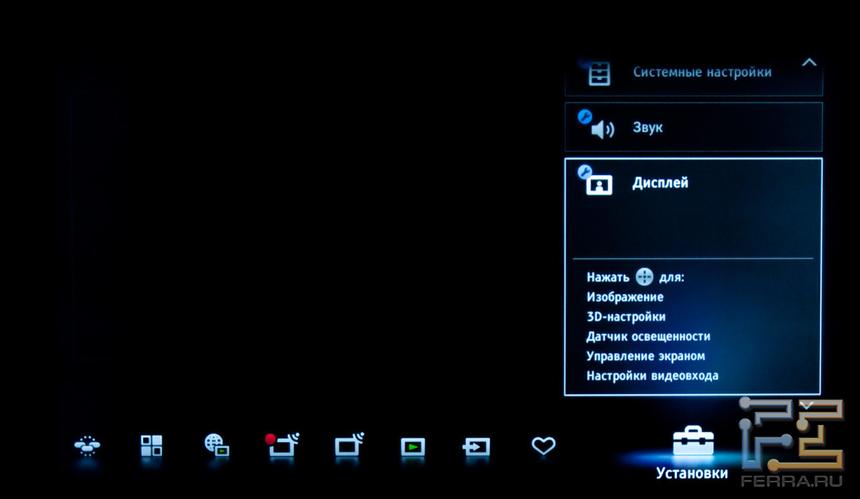Click the Системные настройки cabinet icon
The height and width of the screenshot is (499, 860).
tap(599, 73)
